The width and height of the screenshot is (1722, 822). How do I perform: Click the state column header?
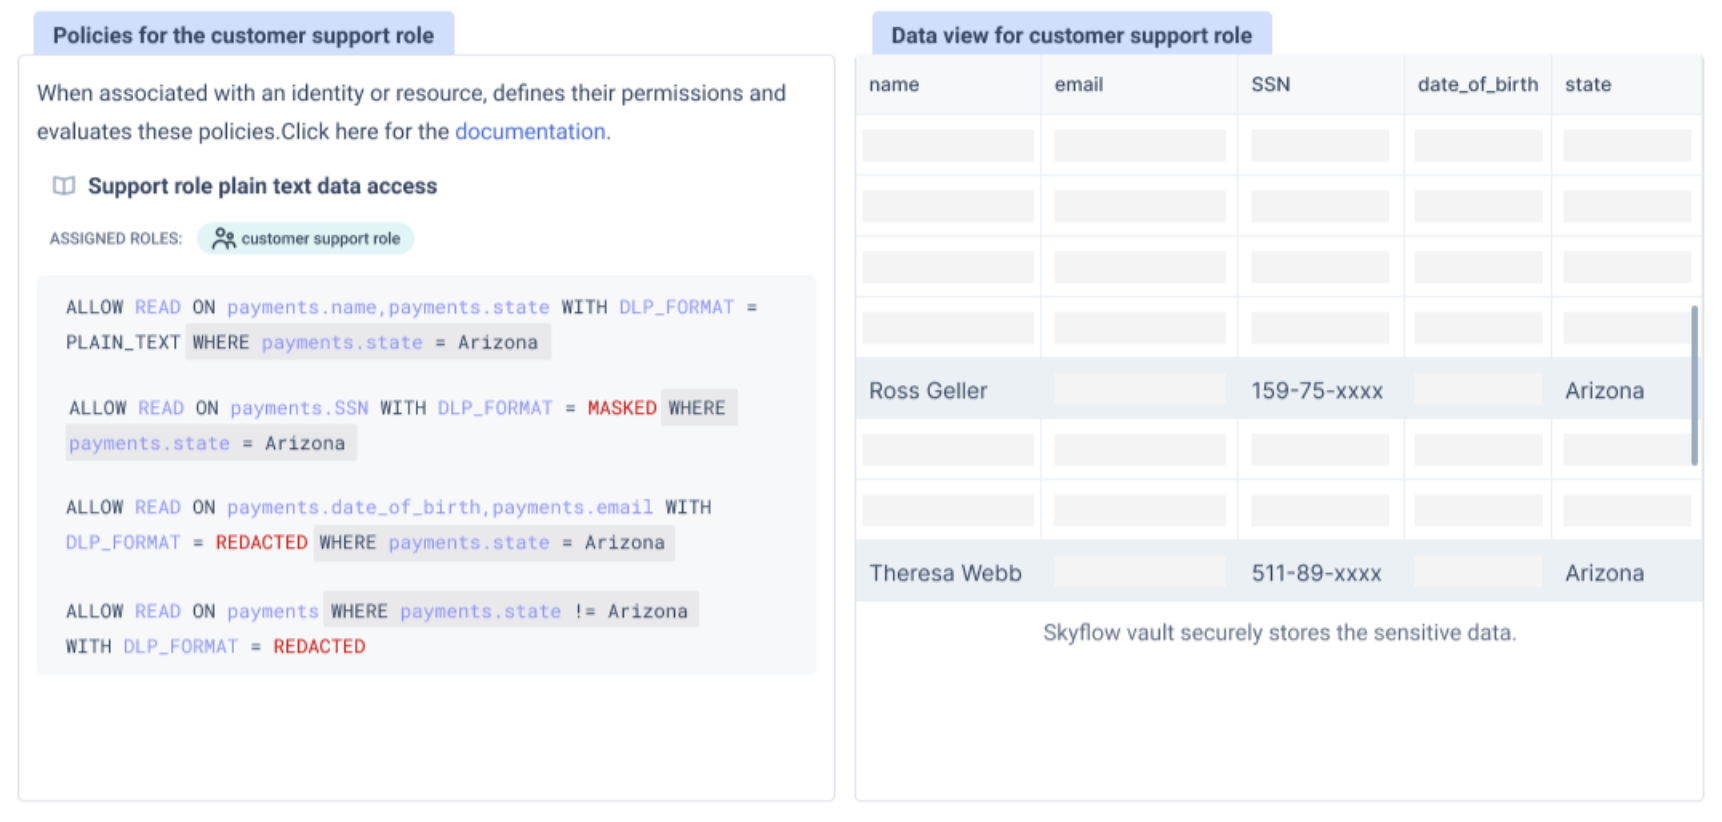1588,85
